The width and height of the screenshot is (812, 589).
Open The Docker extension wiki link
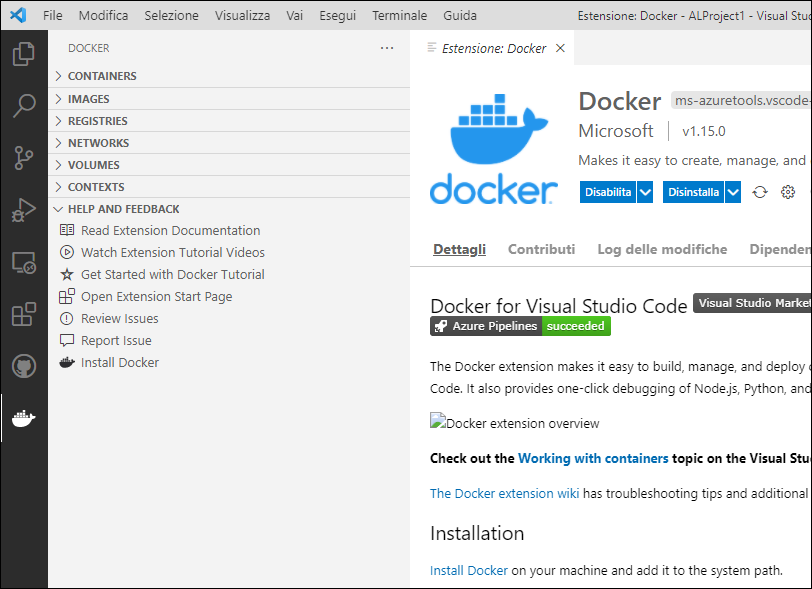[x=504, y=493]
